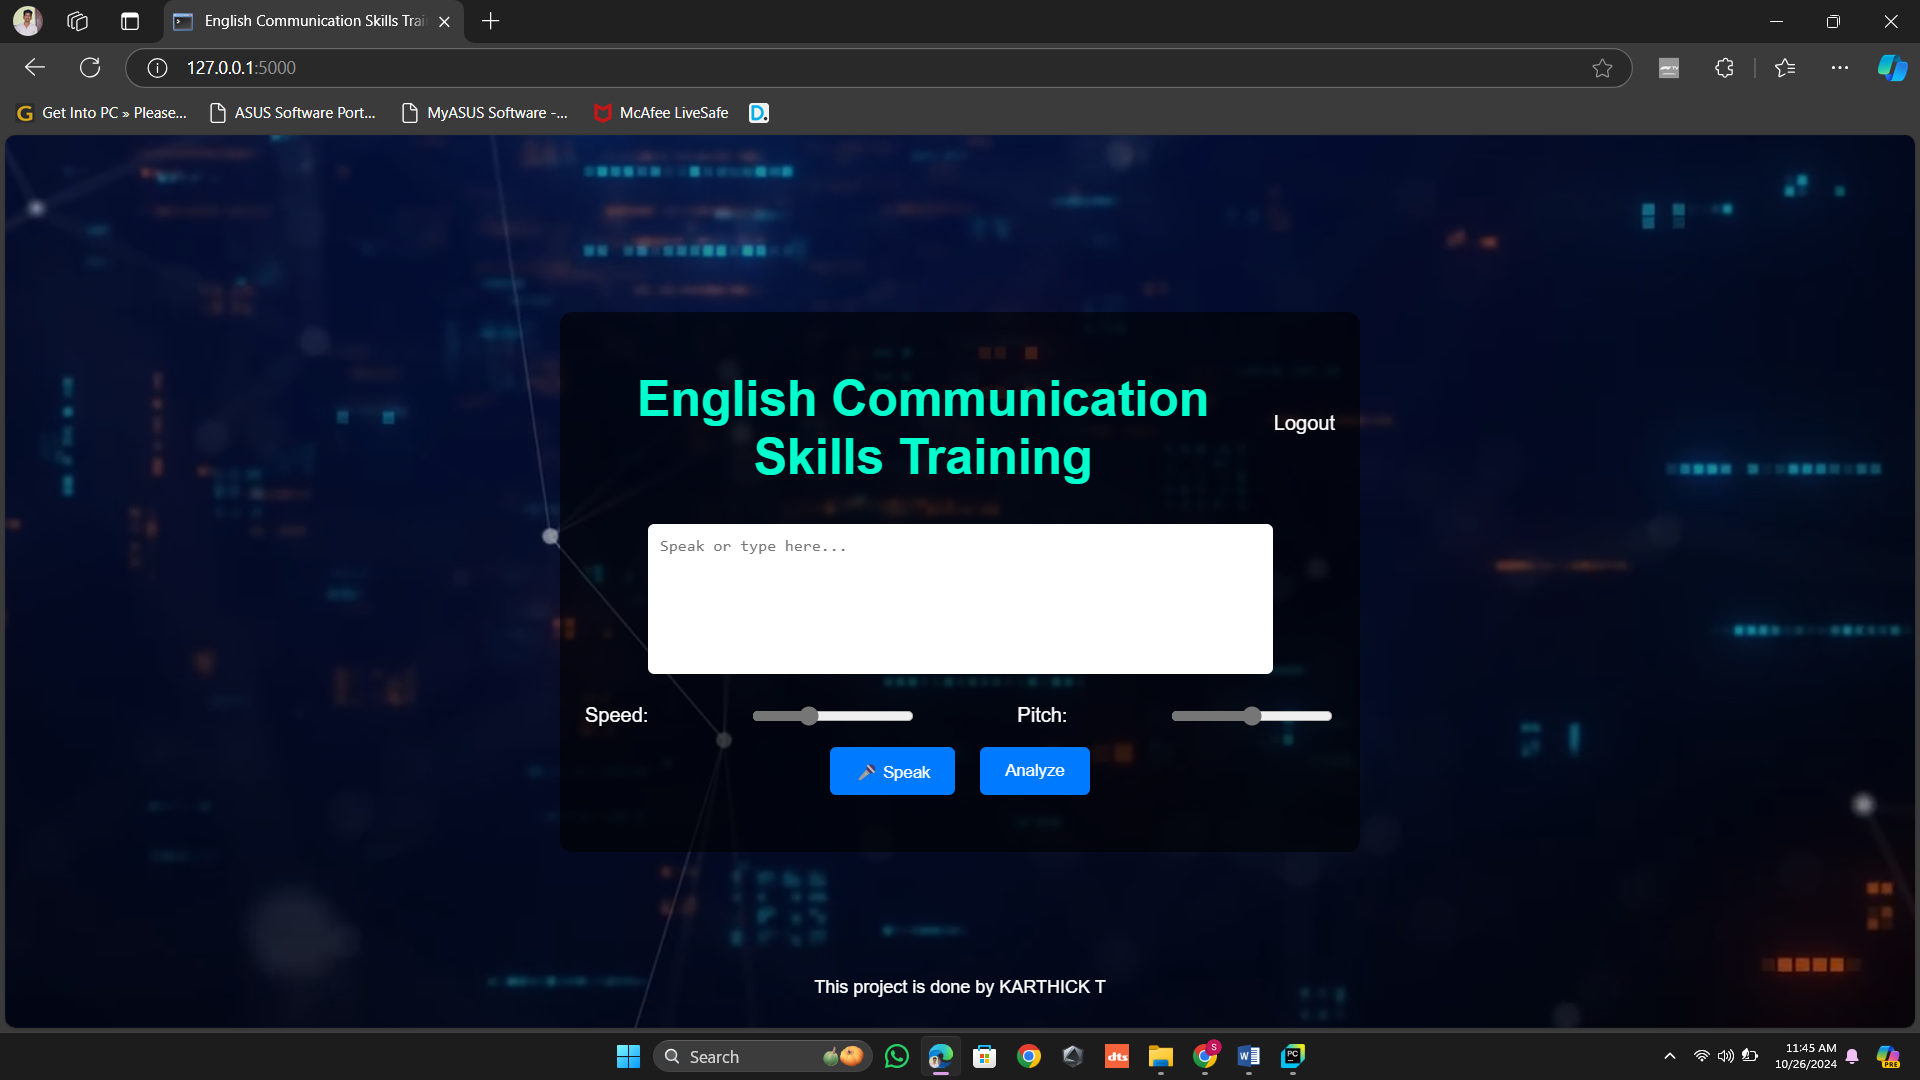Click the Speed slider handle
Viewport: 1920px width, 1080px height.
809,716
